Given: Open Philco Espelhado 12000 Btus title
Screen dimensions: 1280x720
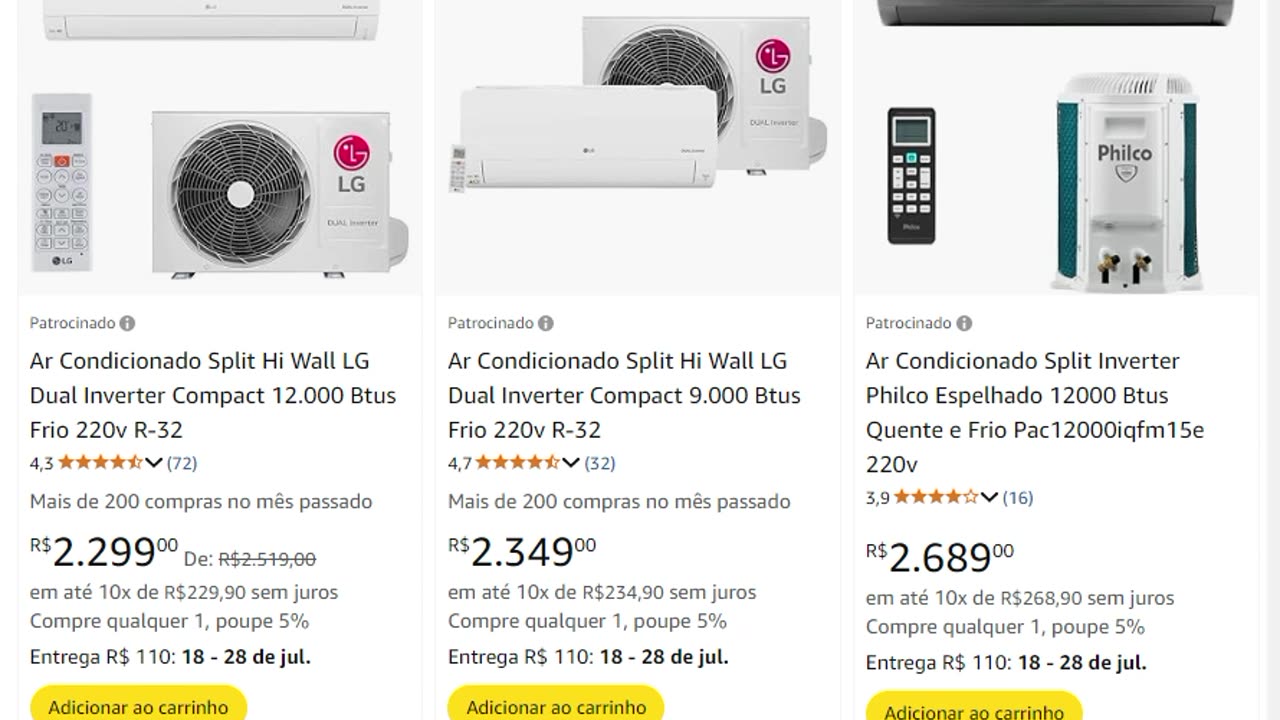Looking at the screenshot, I should pyautogui.click(x=1034, y=412).
